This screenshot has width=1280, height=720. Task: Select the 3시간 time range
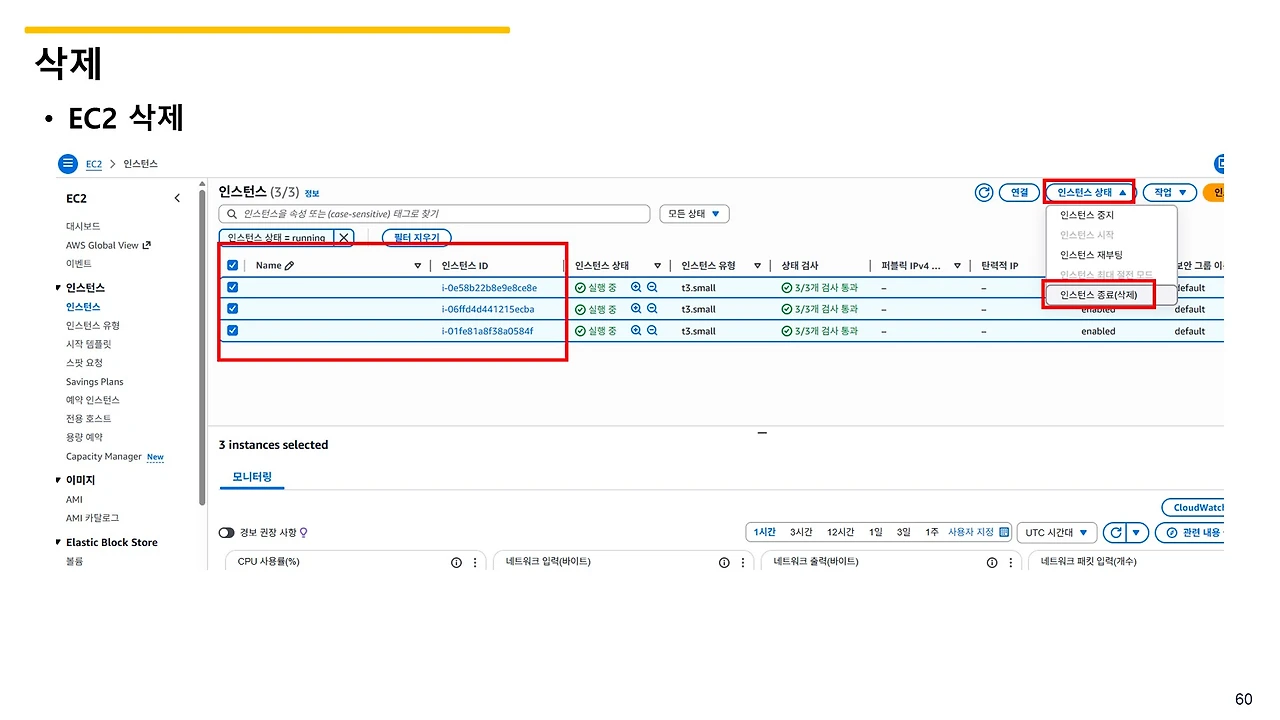[800, 532]
